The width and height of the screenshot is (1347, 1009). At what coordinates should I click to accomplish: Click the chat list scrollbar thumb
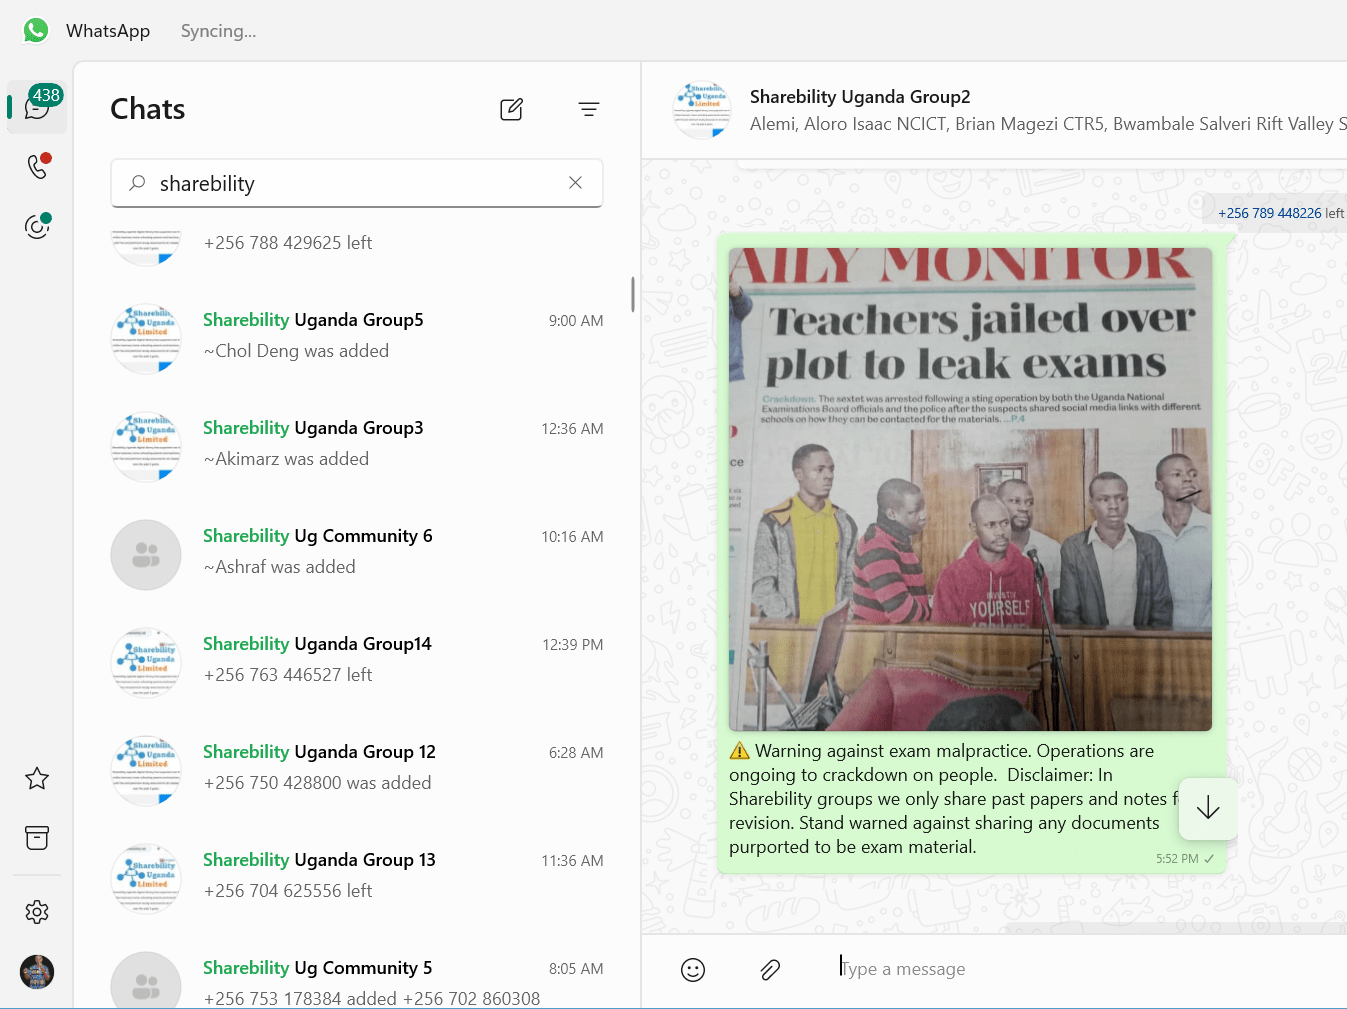tap(633, 294)
